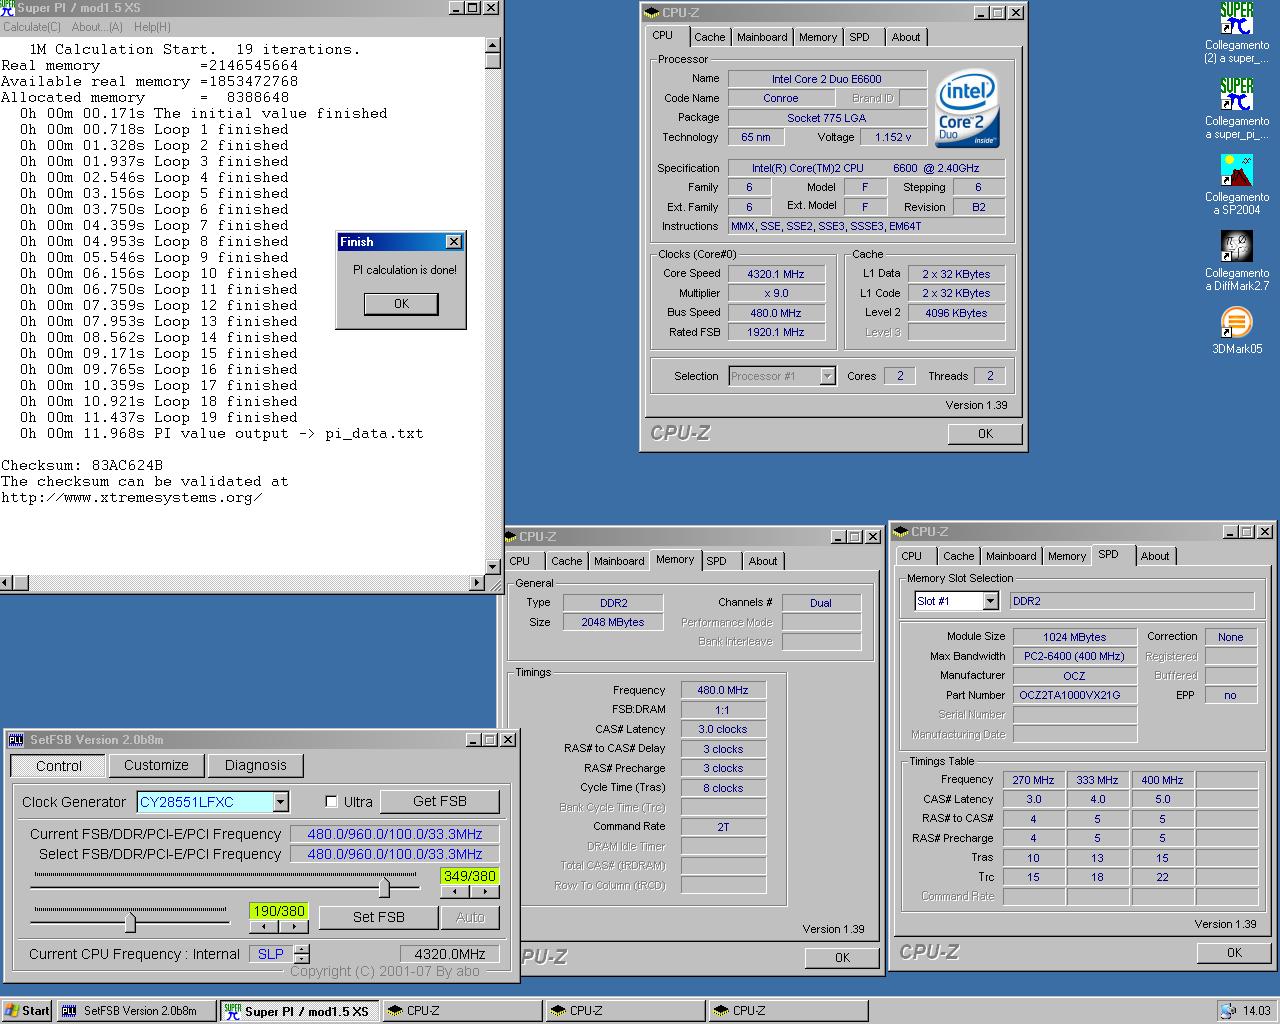1280x1024 pixels.
Task: Select About tab in CPU-Z SPD window
Action: (x=1155, y=556)
